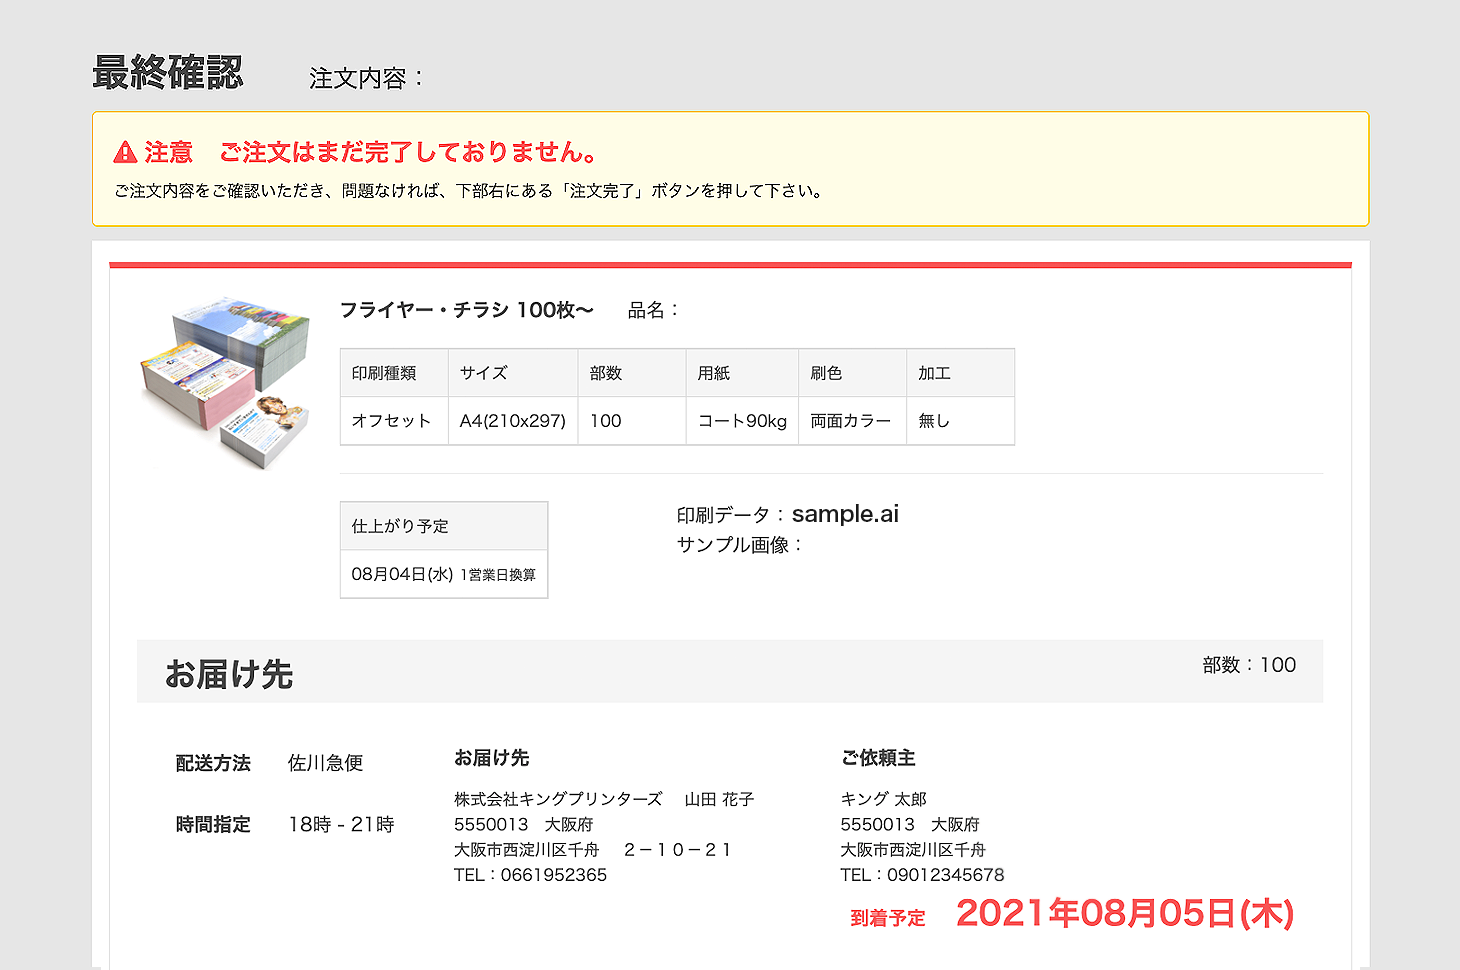
Task: Select the A4(210x297) size cell
Action: (x=512, y=420)
